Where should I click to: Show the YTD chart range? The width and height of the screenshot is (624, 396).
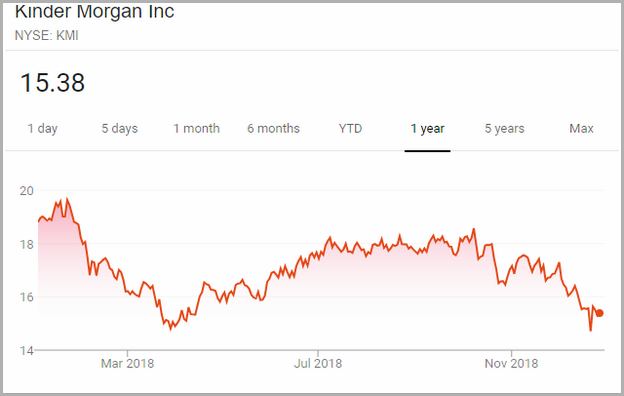(x=350, y=129)
